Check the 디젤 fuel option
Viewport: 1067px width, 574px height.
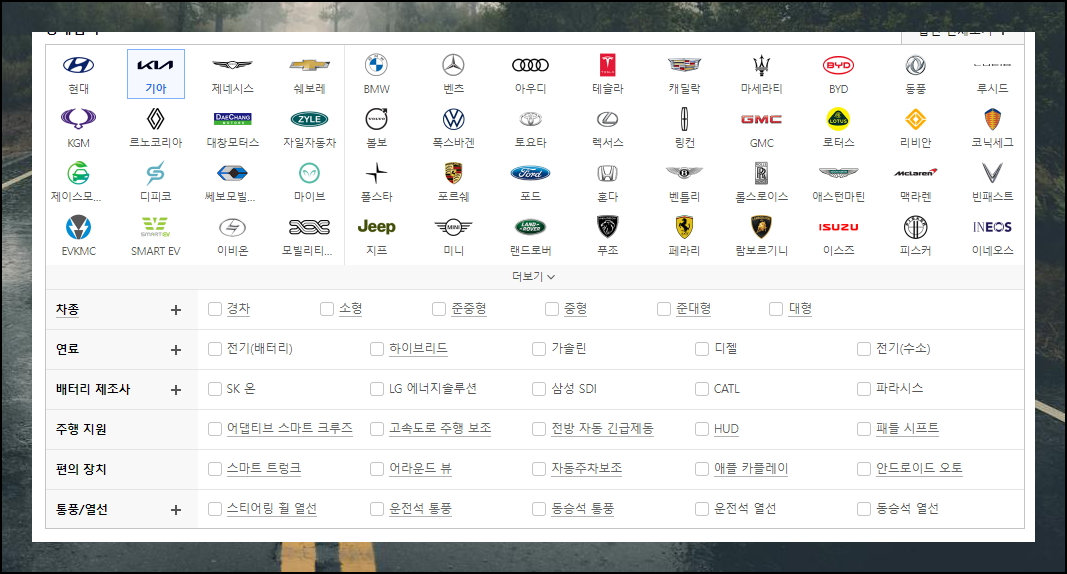[x=702, y=349]
